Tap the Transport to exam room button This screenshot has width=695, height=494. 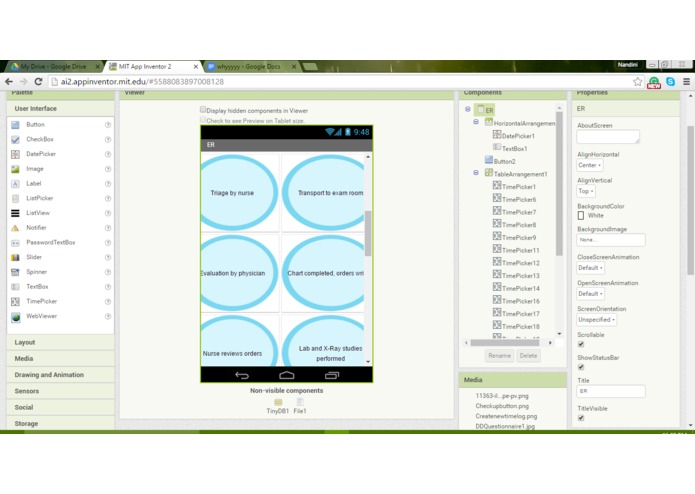pyautogui.click(x=323, y=193)
